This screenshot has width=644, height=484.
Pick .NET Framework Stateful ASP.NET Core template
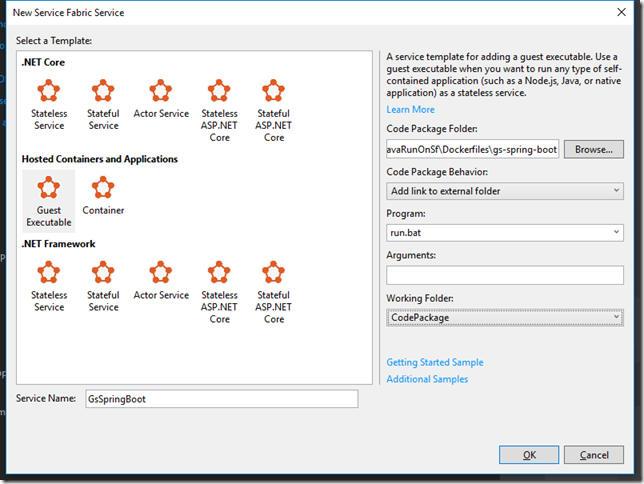coord(274,292)
